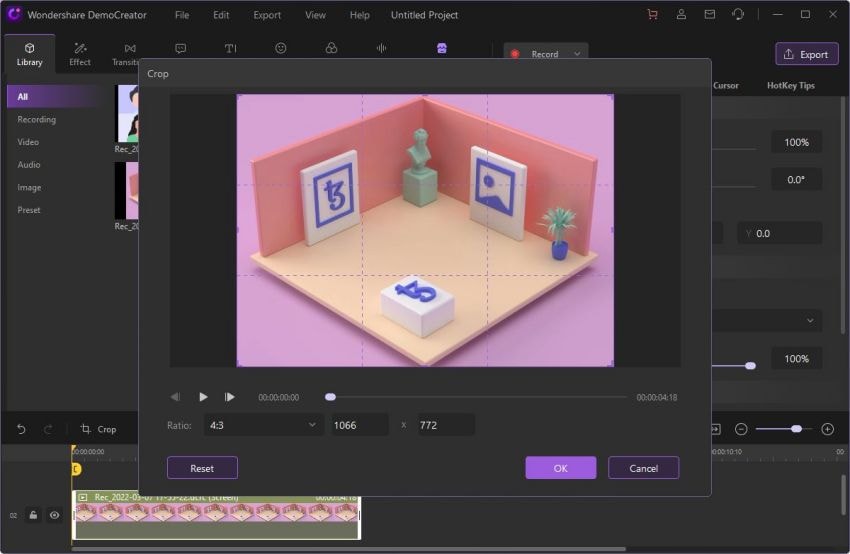Open the View menu
This screenshot has height=554, width=850.
click(315, 15)
